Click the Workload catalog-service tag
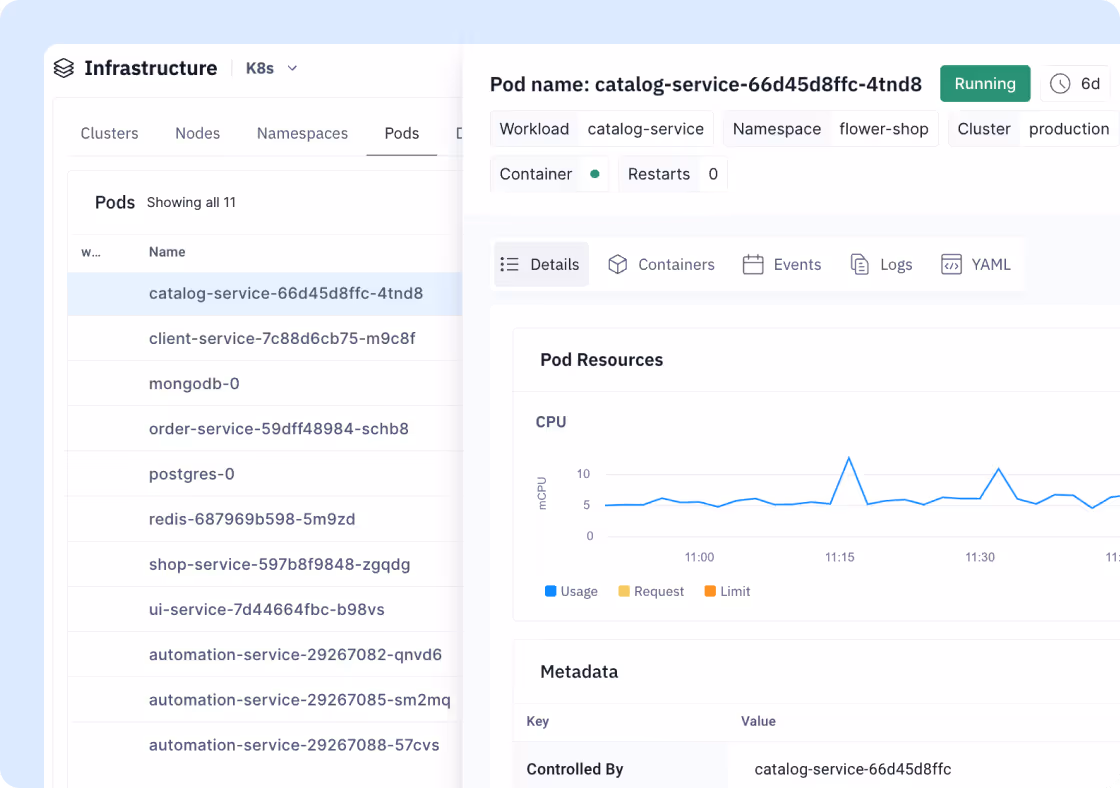Screen dimensions: 1120x788 (601, 129)
